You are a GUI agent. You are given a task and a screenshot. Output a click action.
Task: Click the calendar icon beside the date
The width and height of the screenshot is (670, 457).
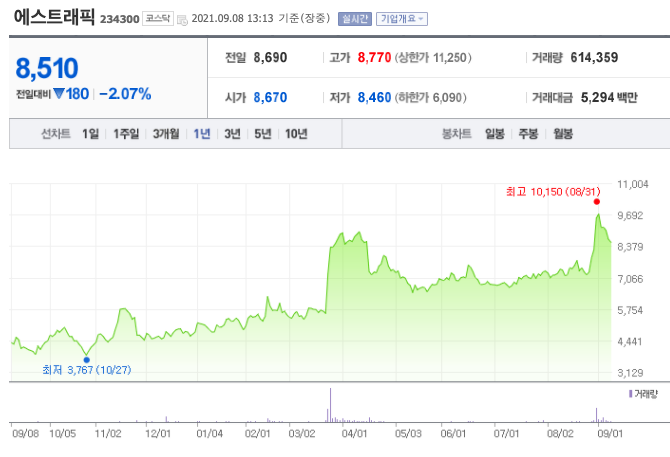point(182,20)
